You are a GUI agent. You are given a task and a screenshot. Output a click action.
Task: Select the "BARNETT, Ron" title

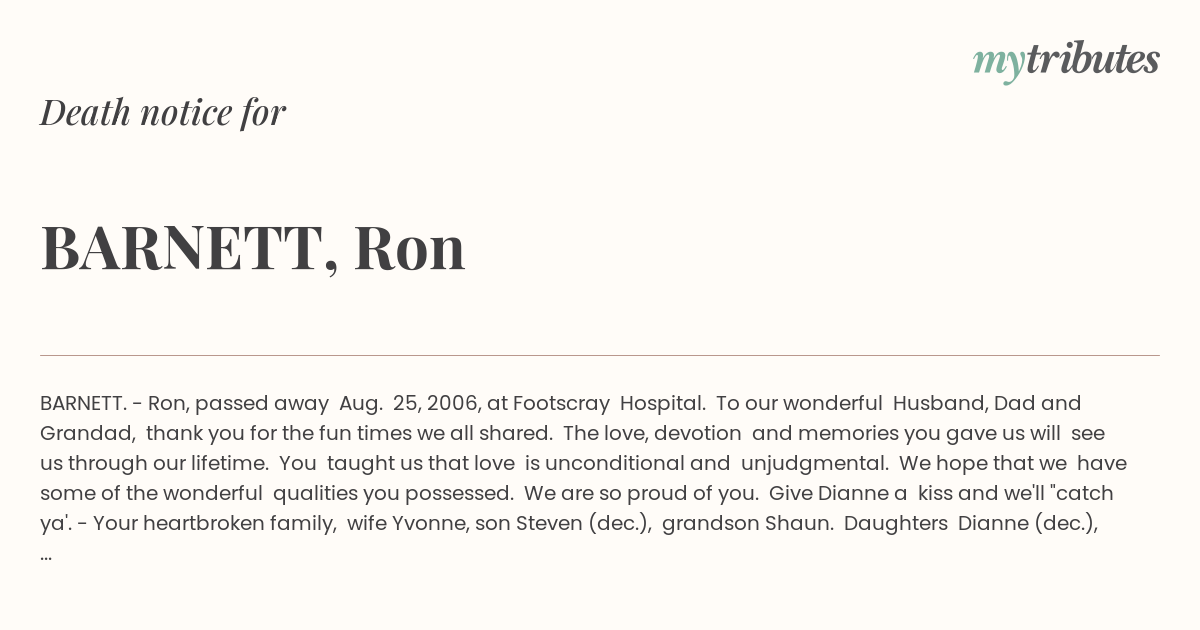(x=253, y=248)
